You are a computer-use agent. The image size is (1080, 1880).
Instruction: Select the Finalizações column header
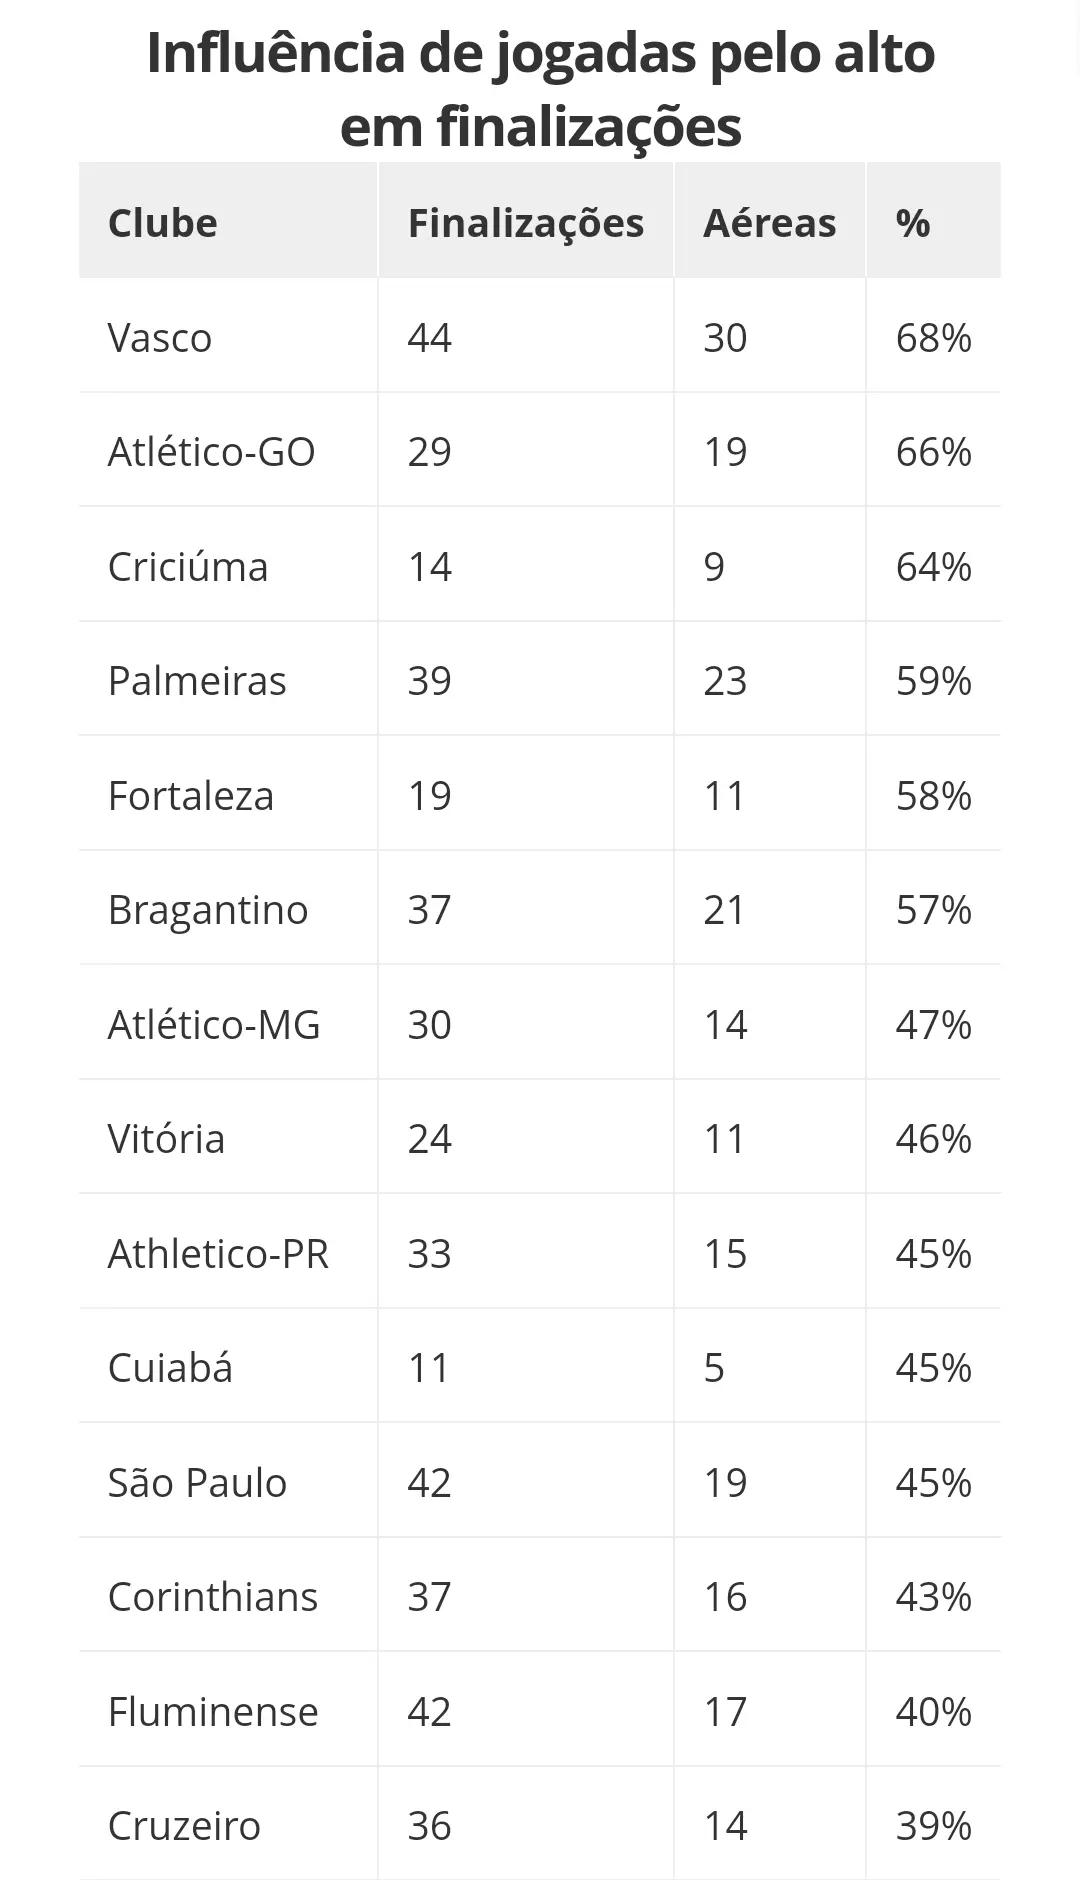pos(526,221)
